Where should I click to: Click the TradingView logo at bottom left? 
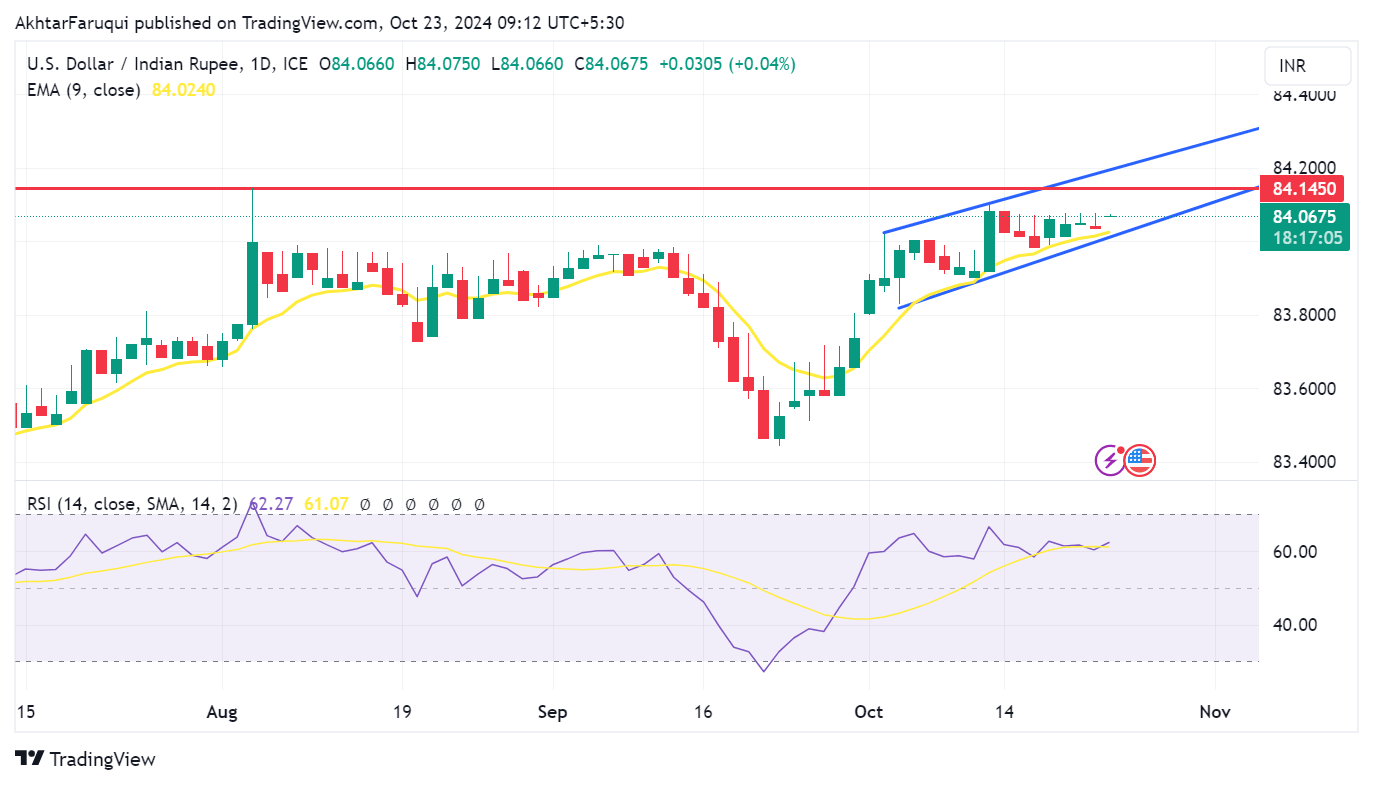pyautogui.click(x=85, y=759)
